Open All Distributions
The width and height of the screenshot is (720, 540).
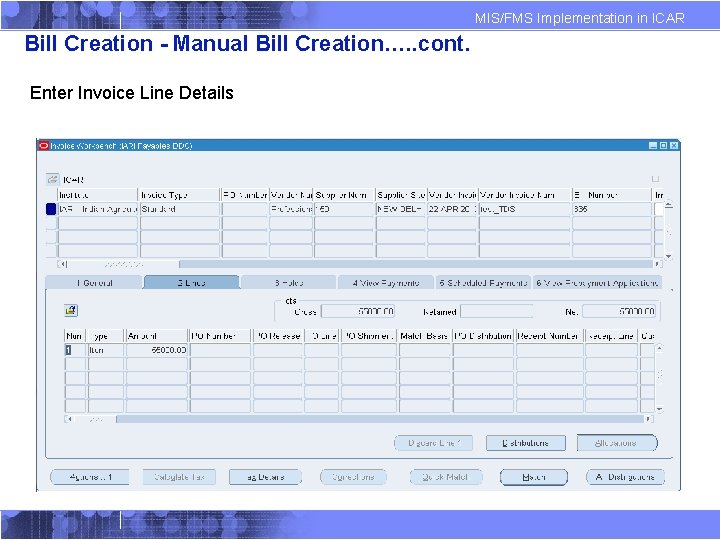[x=625, y=477]
